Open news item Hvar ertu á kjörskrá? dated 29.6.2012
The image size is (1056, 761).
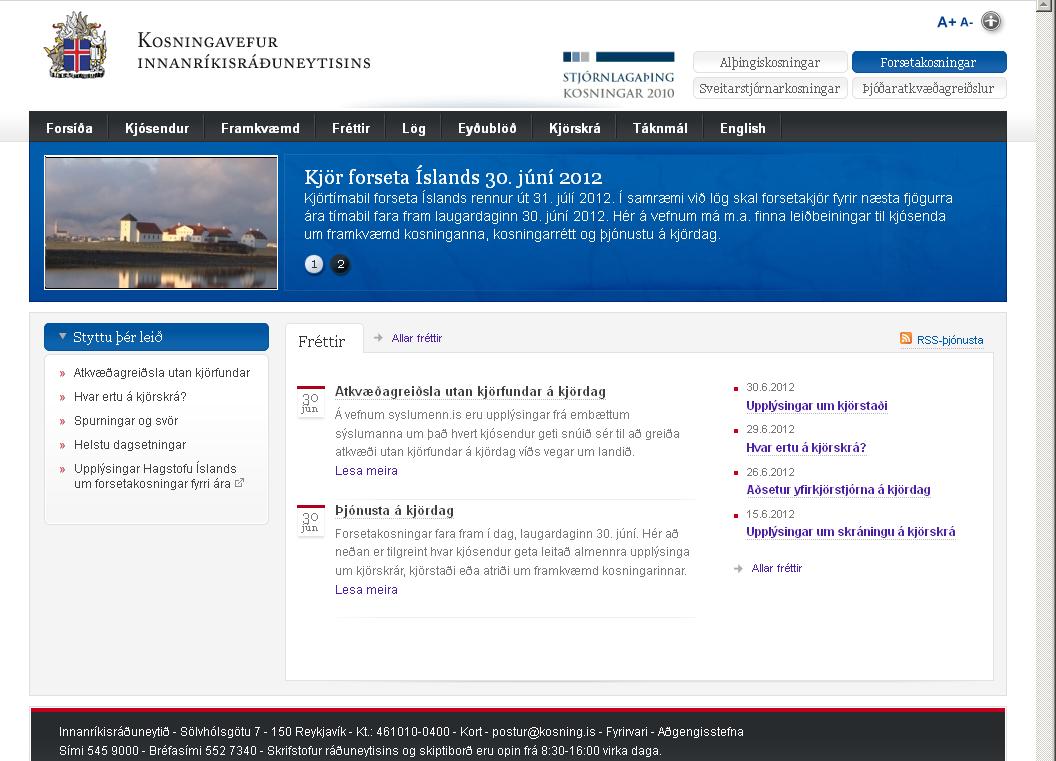coord(806,448)
